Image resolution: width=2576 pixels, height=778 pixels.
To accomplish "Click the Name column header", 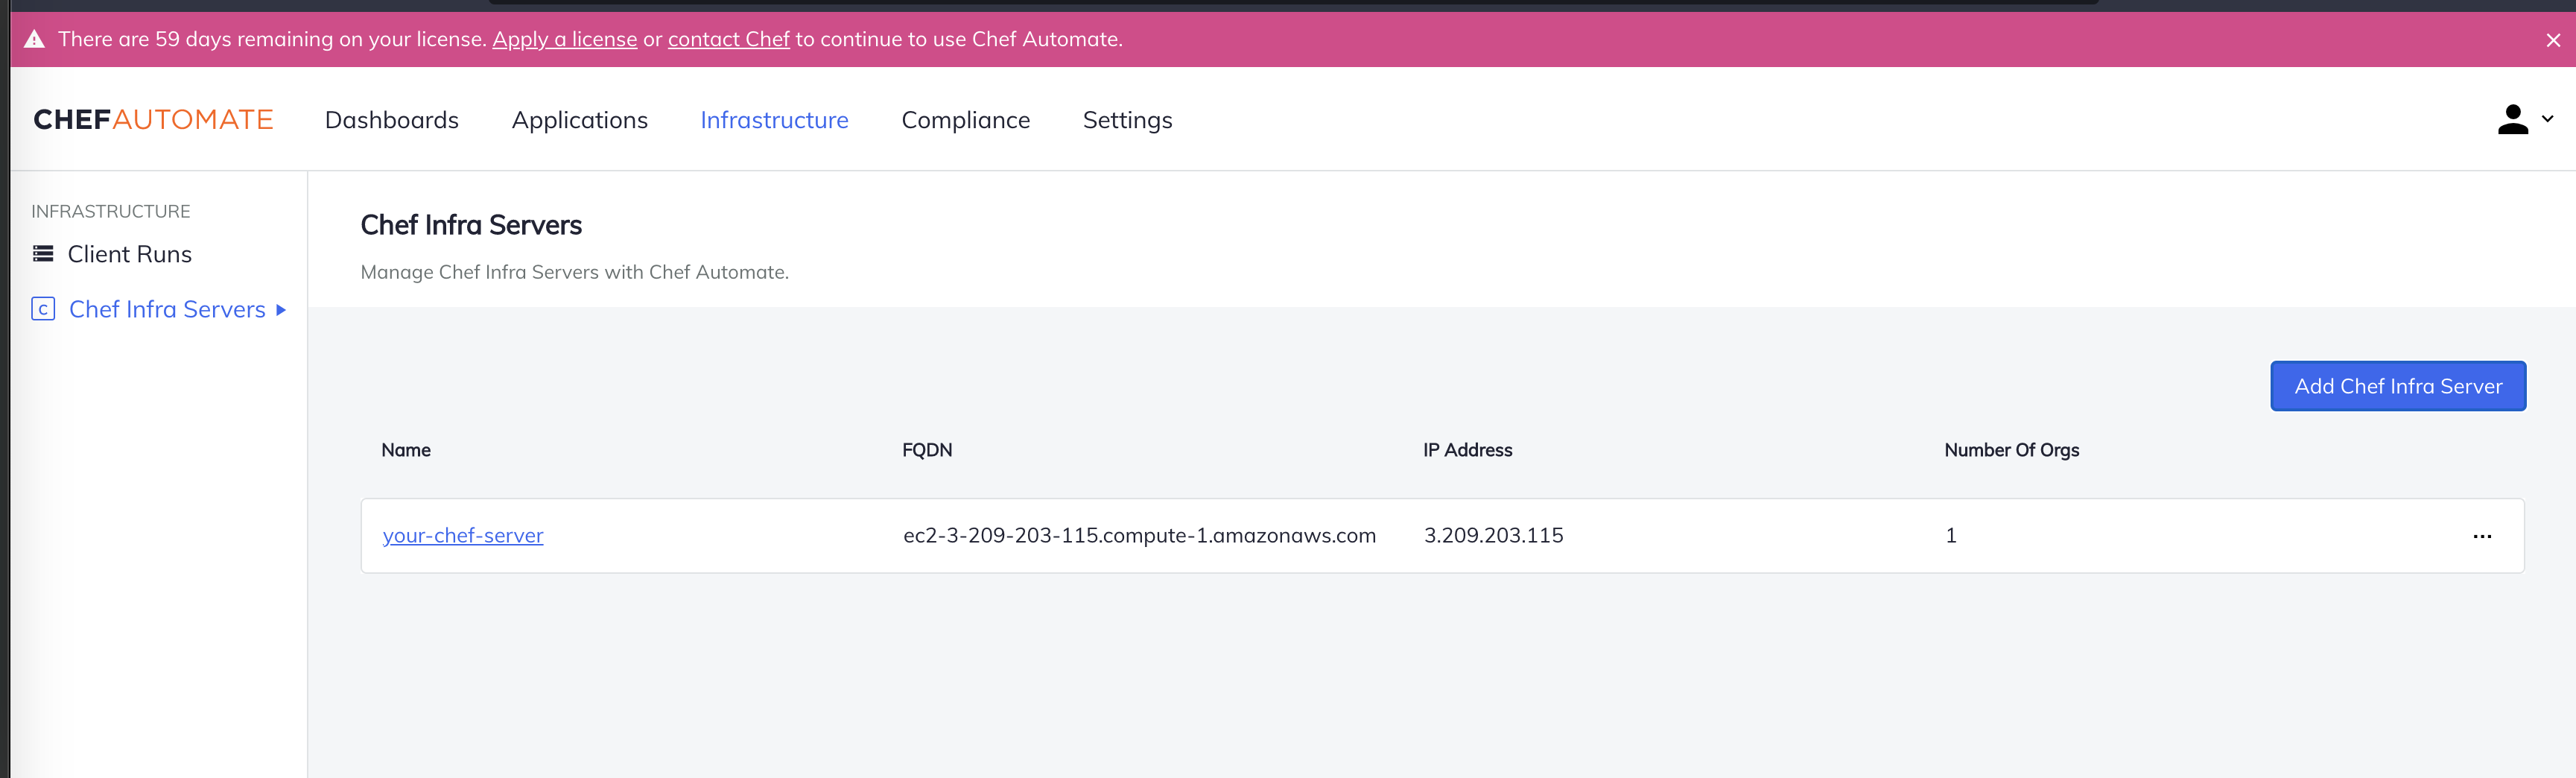I will pyautogui.click(x=406, y=449).
